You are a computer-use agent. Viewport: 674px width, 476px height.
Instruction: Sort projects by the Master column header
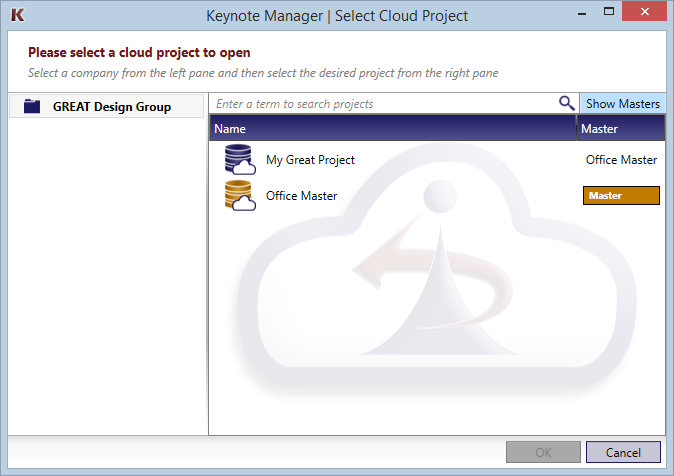pyautogui.click(x=620, y=129)
